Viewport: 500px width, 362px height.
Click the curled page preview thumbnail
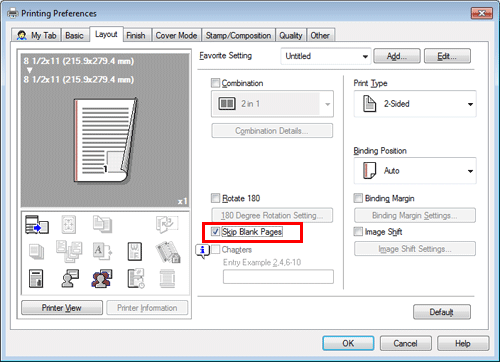[x=105, y=140]
